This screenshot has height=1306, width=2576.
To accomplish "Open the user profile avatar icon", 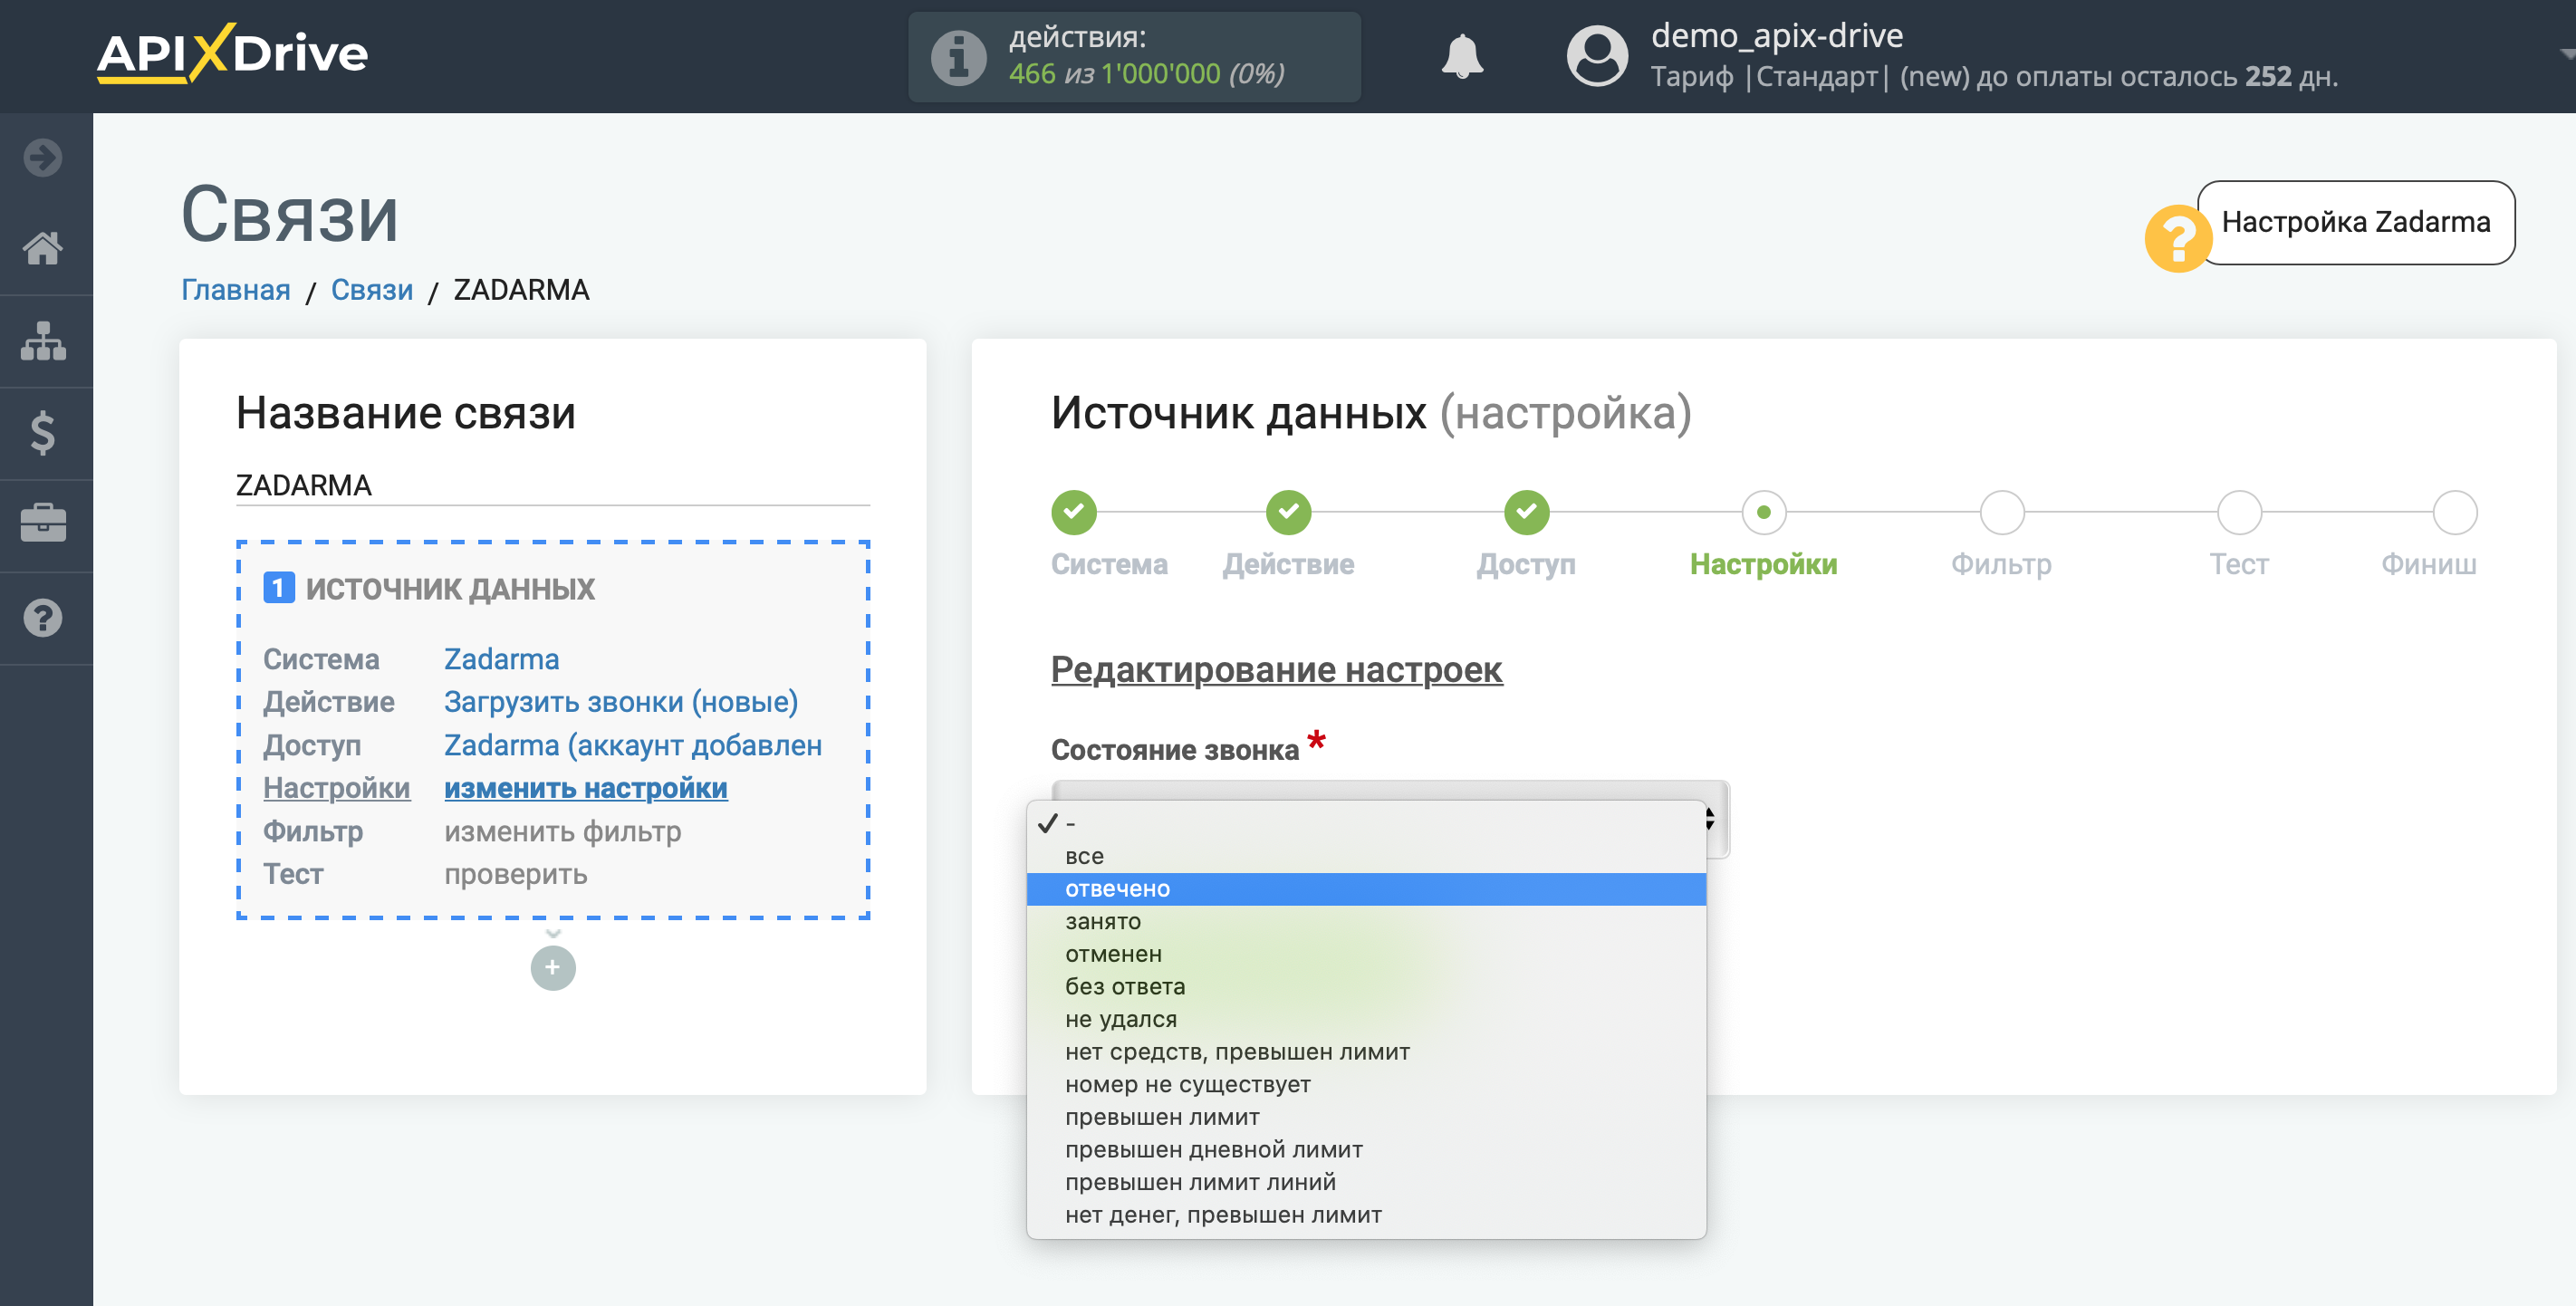I will 1596,56.
